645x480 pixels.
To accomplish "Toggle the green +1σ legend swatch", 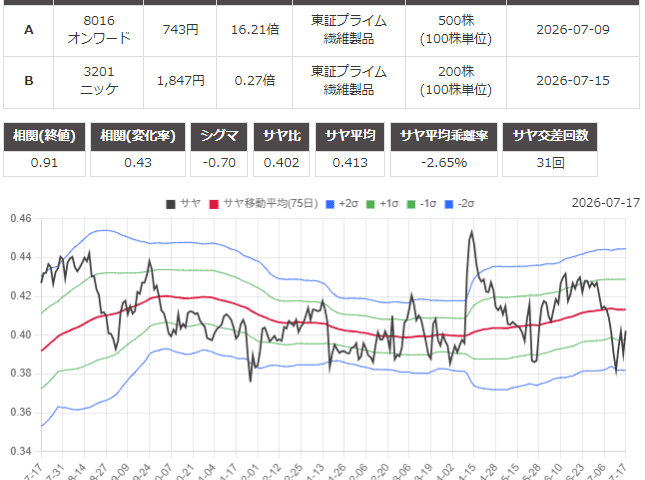I will [x=370, y=204].
